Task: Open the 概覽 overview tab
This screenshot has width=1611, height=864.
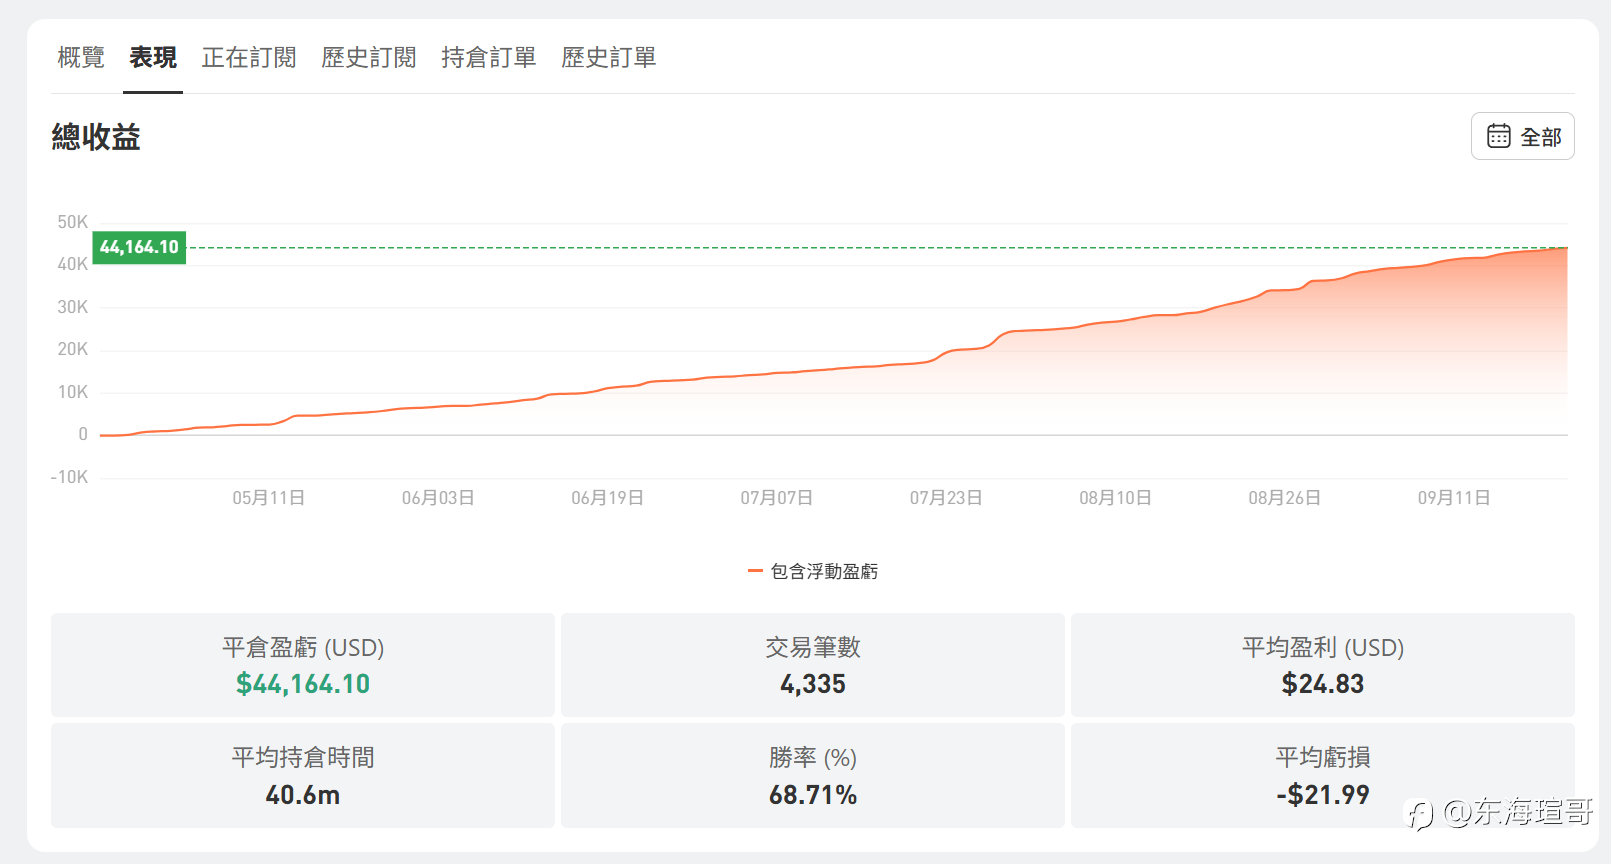Action: [81, 58]
